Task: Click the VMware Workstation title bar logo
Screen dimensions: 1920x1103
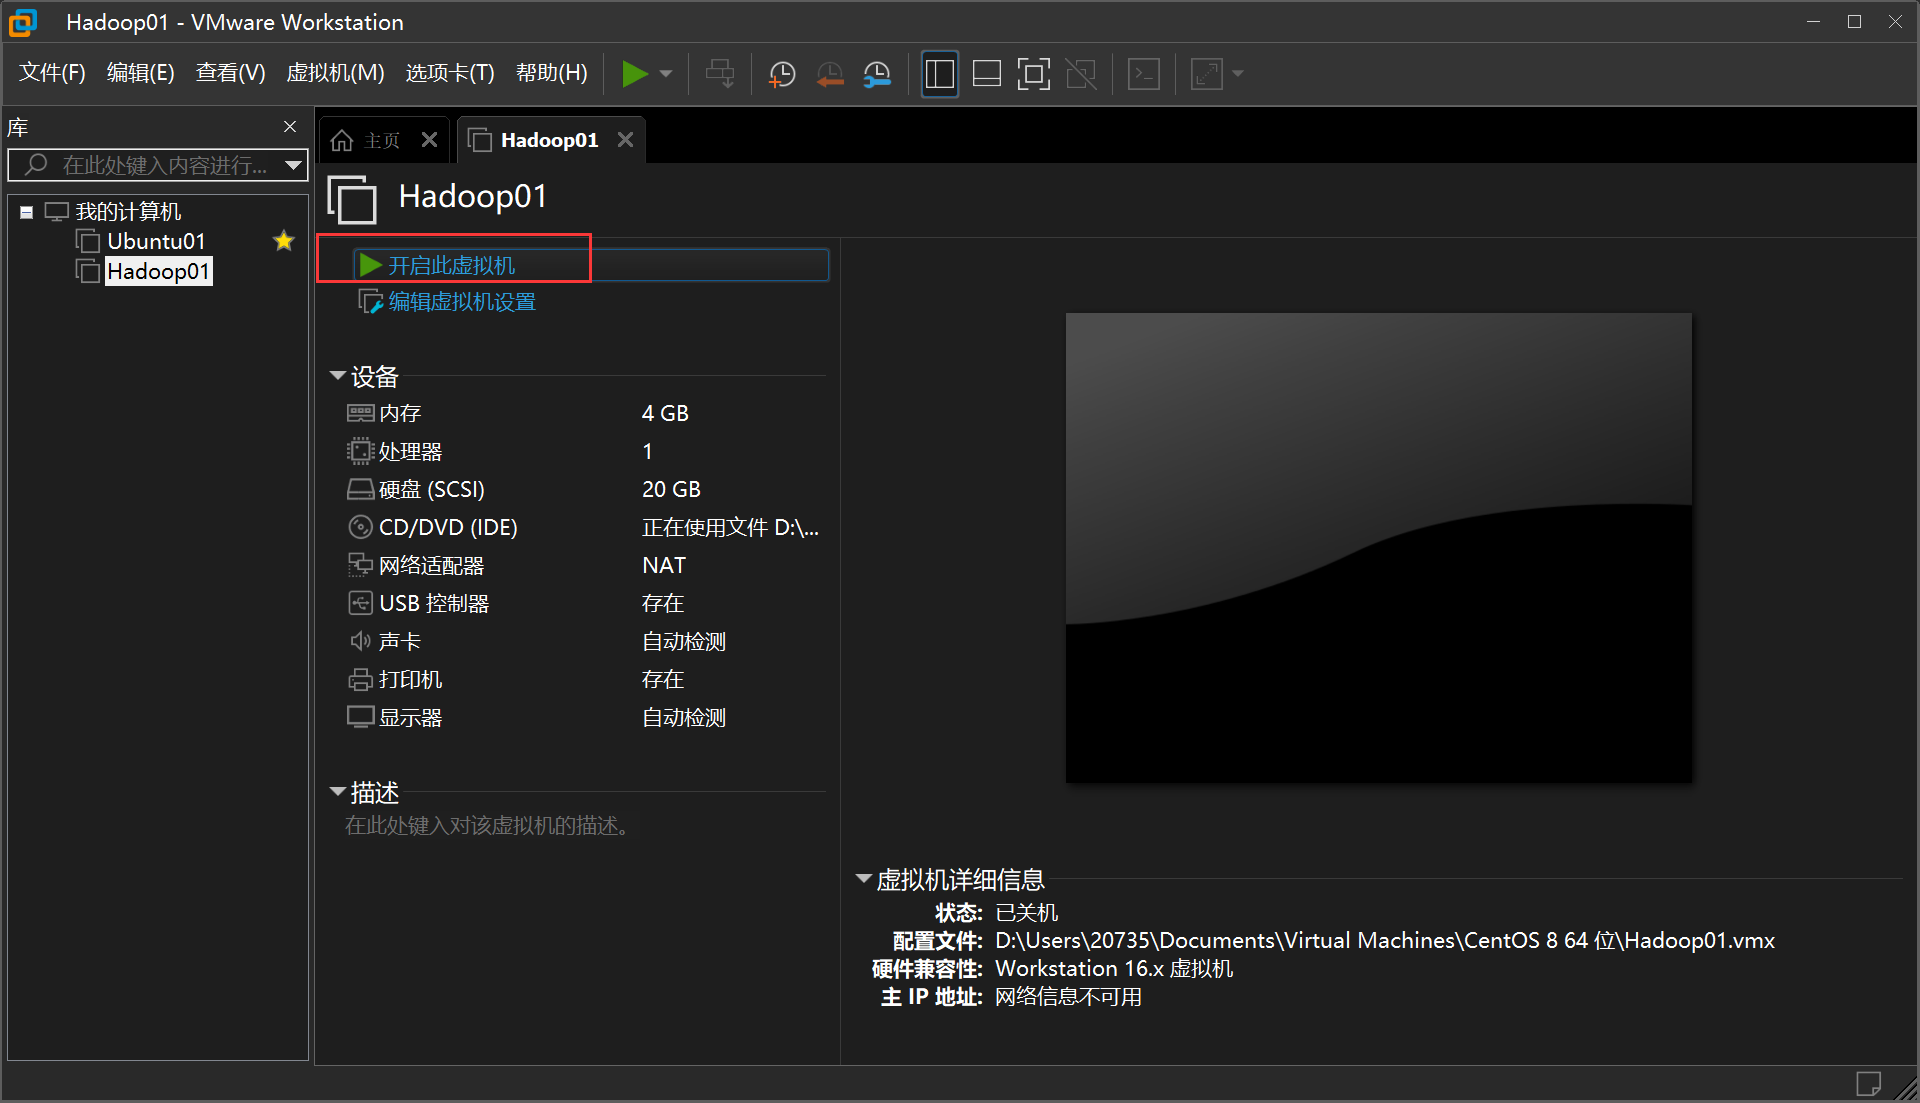Action: [23, 22]
